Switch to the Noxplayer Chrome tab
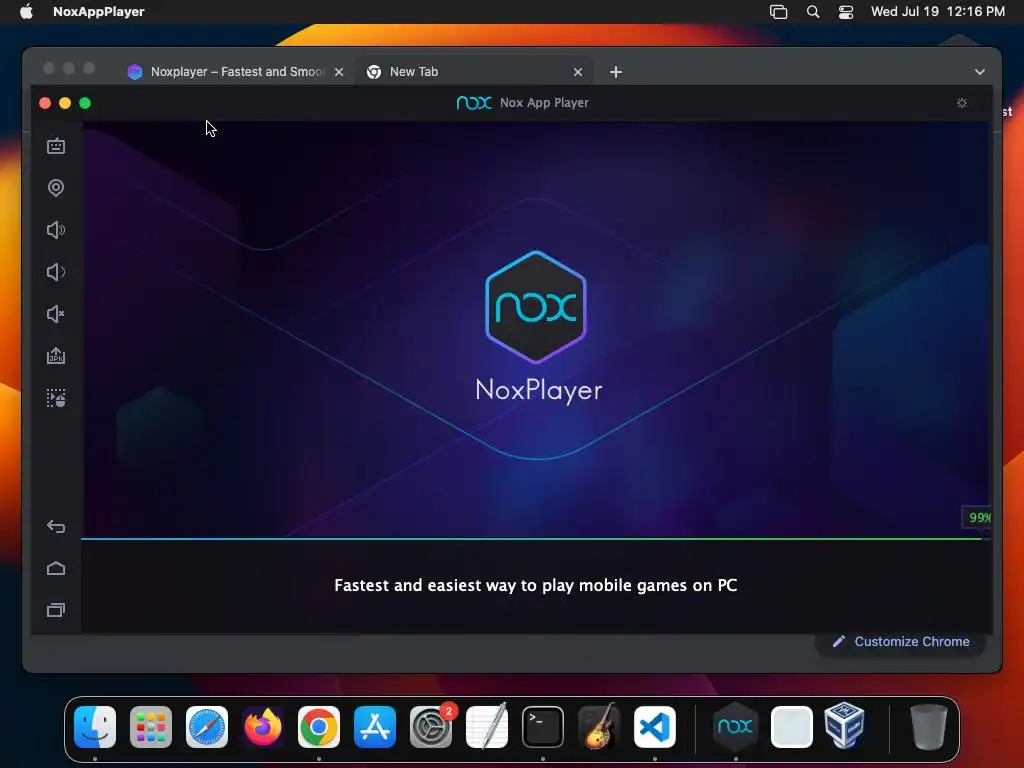The height and width of the screenshot is (768, 1024). [x=236, y=72]
